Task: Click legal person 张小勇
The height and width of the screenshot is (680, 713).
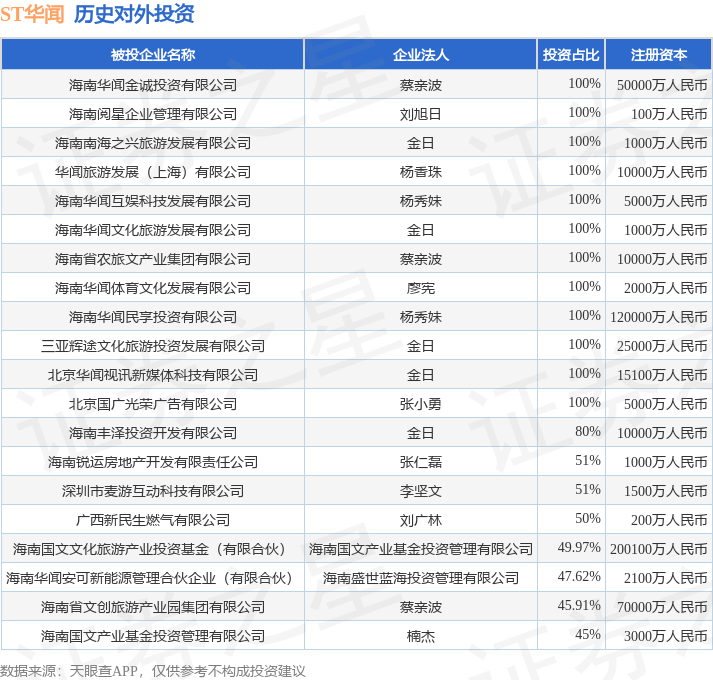Action: coord(421,404)
